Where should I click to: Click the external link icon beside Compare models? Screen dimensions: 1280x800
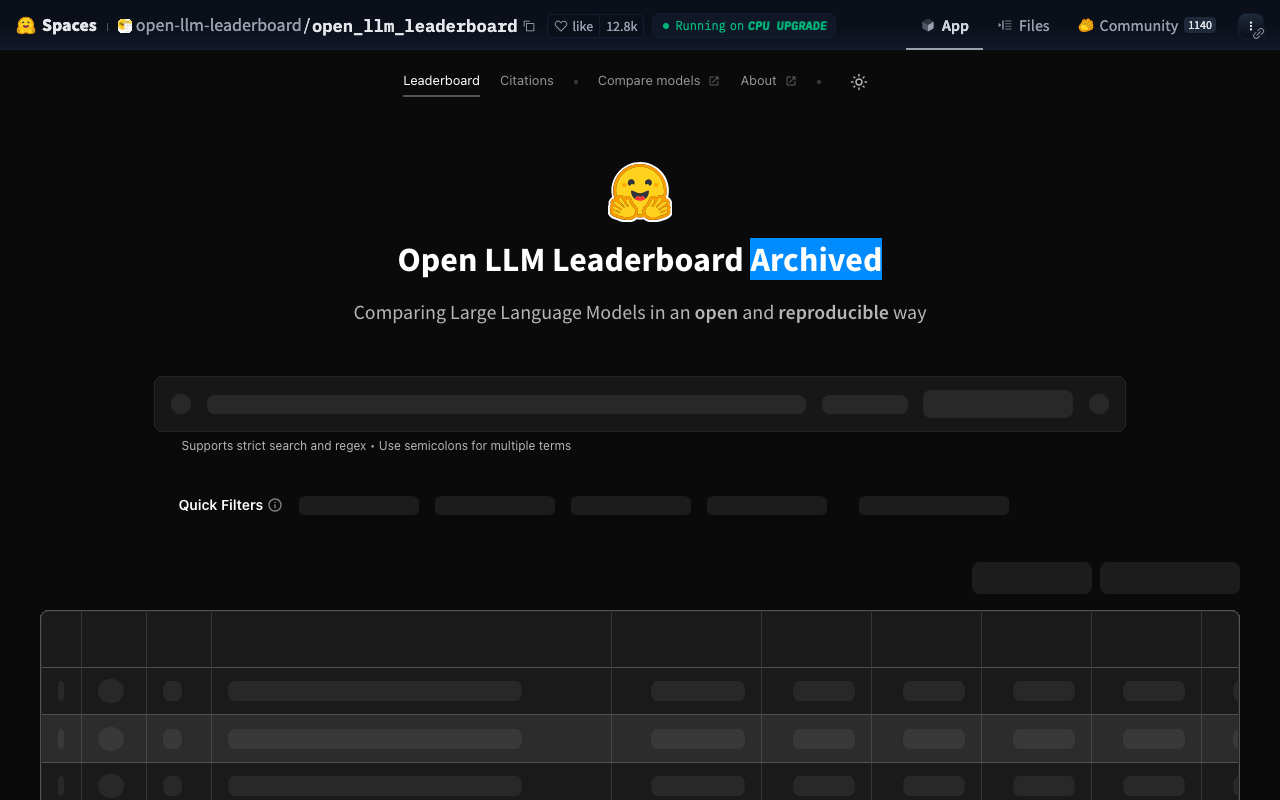pyautogui.click(x=714, y=81)
